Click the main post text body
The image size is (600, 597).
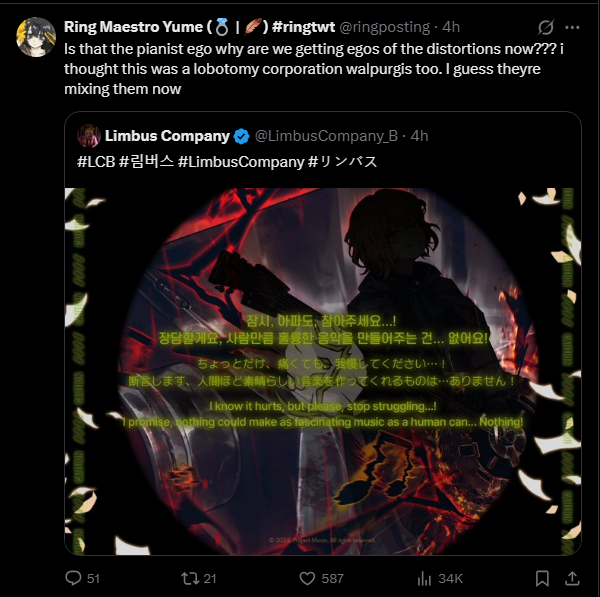314,69
